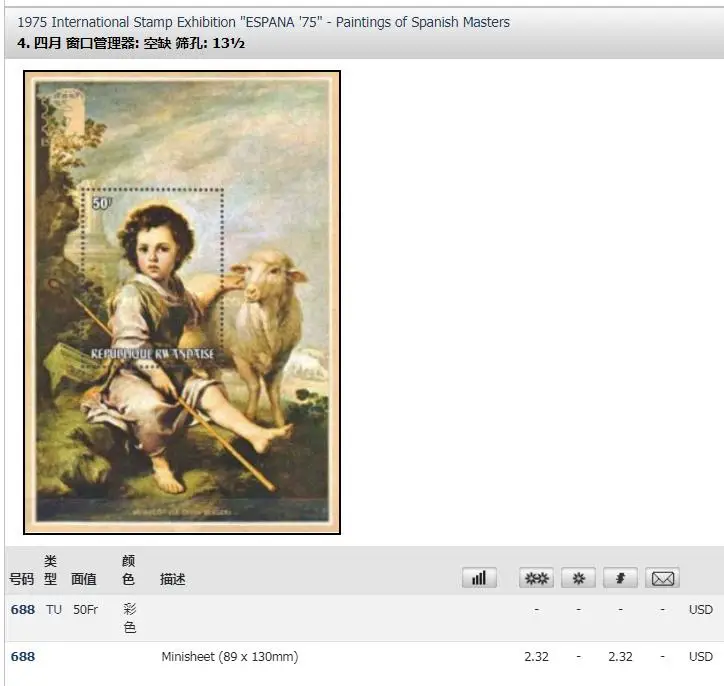Select the 彩色 colour cell
Viewport: 724px width, 686px height.
pyautogui.click(x=129, y=618)
